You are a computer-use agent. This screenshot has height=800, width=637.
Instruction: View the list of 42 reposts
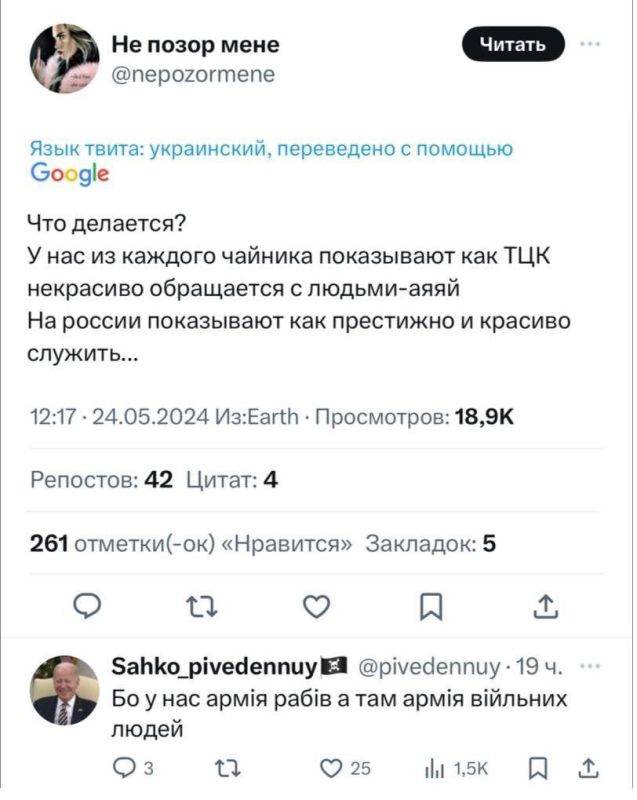(102, 481)
